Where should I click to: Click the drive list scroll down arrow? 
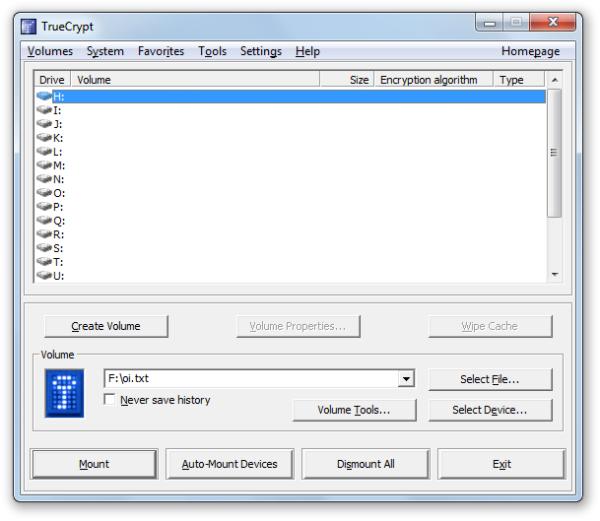coord(554,274)
